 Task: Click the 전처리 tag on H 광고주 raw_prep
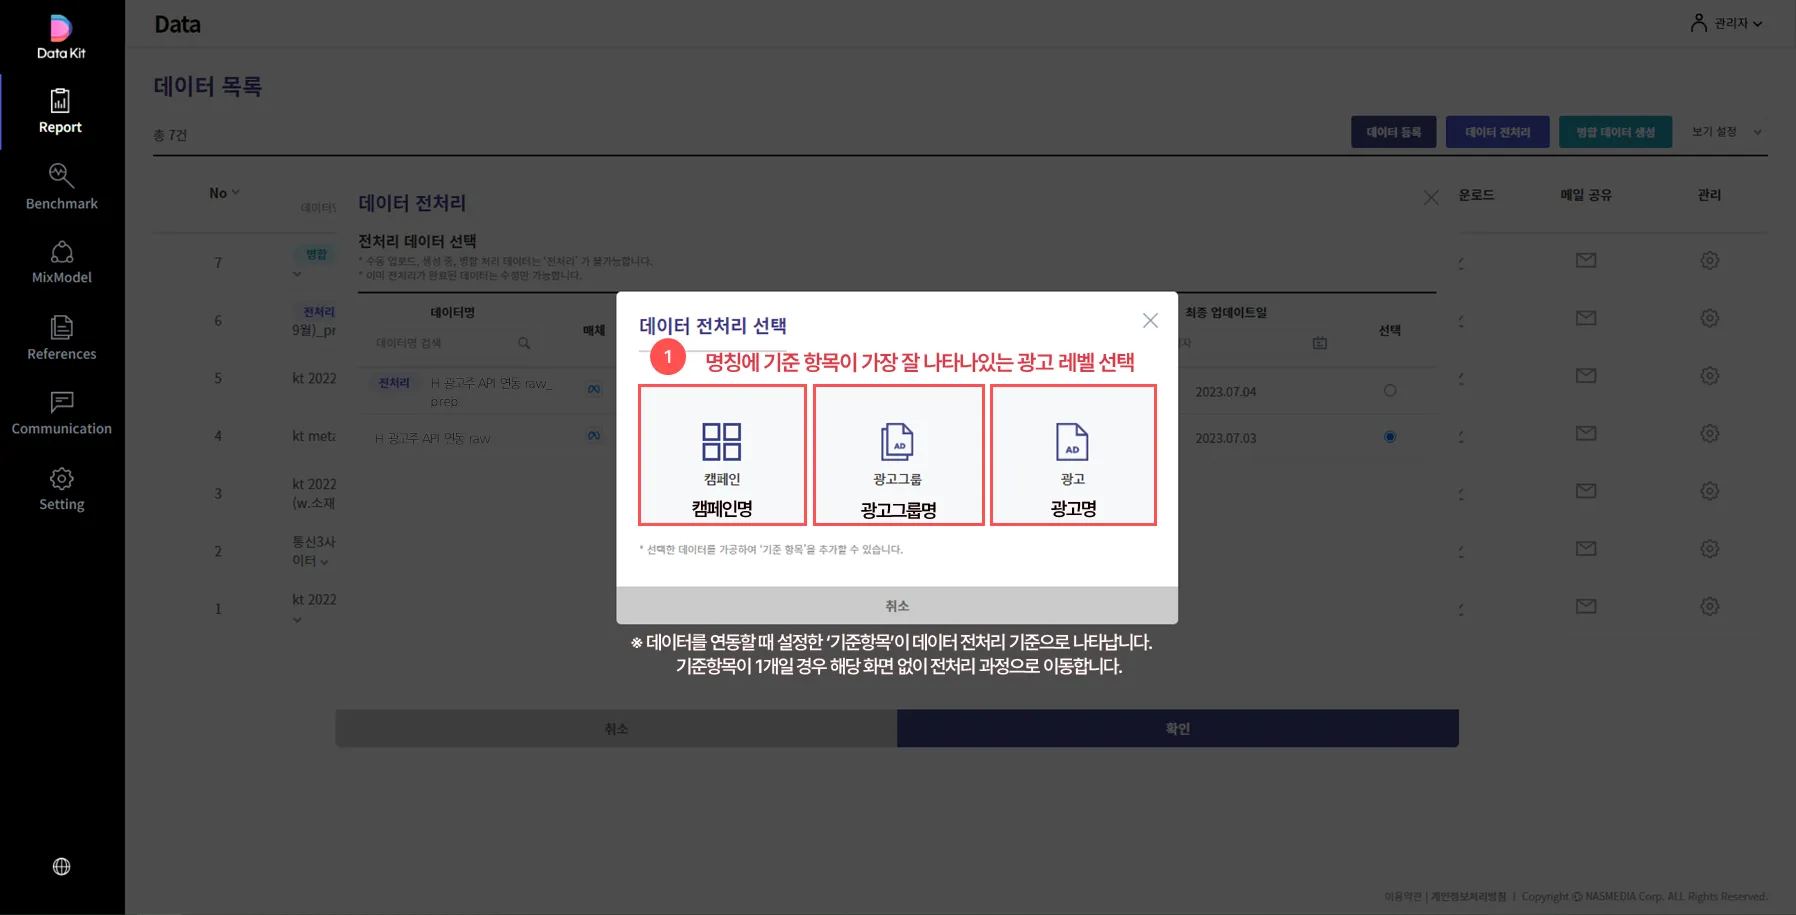(x=394, y=383)
